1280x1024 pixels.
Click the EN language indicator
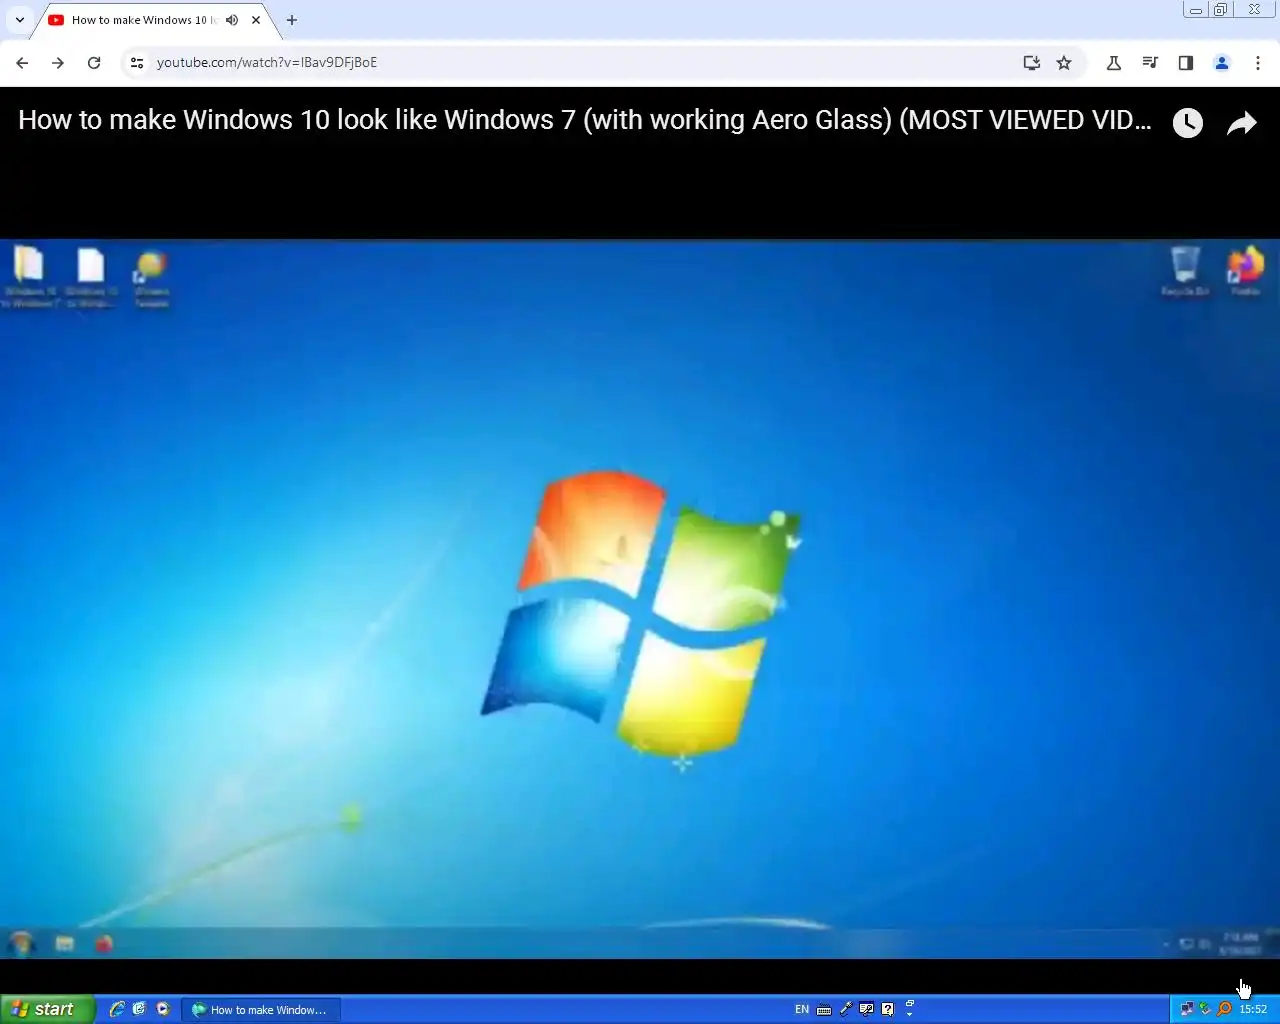click(802, 1010)
